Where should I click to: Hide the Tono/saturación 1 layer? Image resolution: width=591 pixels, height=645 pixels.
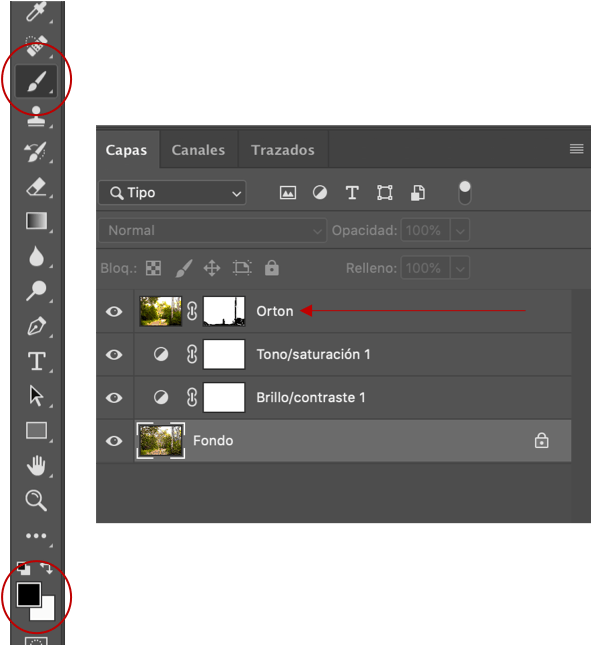114,355
